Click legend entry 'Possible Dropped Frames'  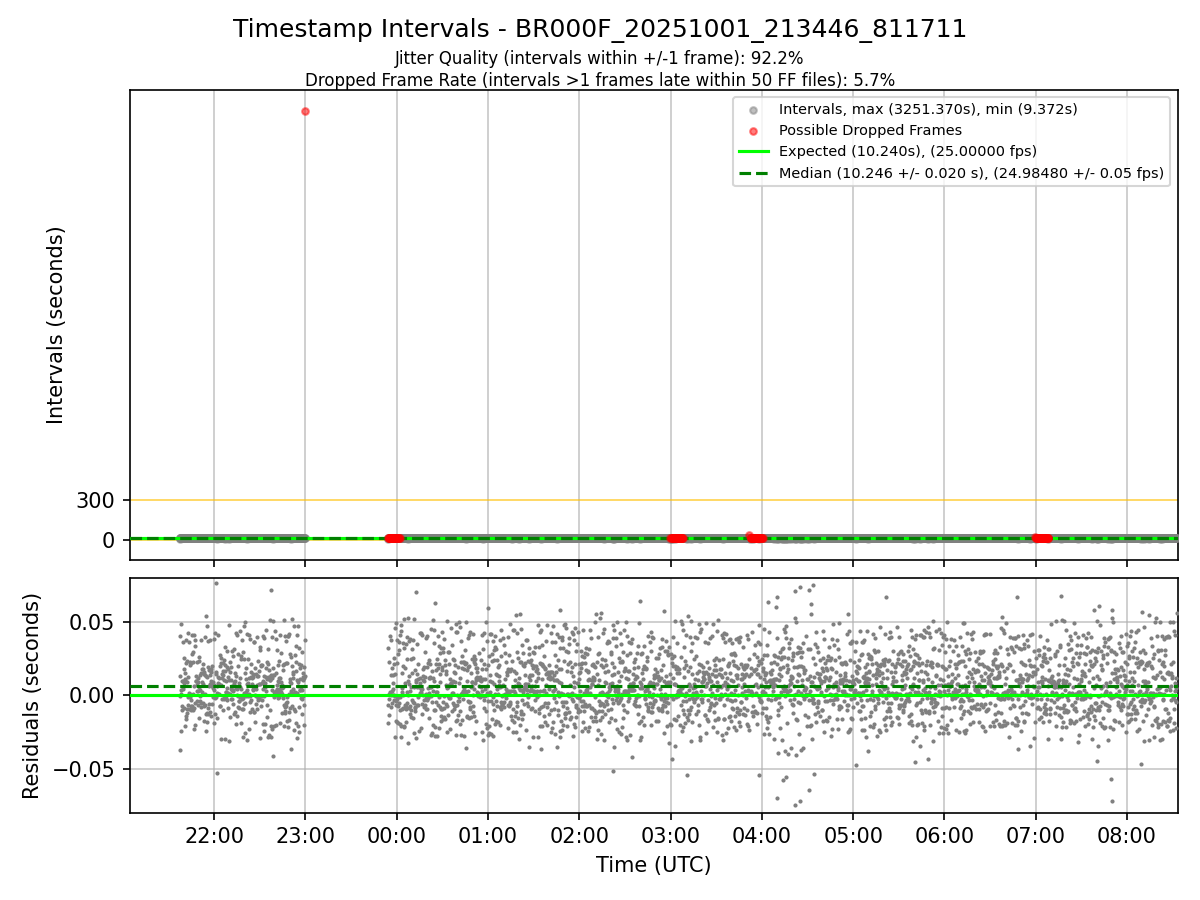click(x=870, y=130)
